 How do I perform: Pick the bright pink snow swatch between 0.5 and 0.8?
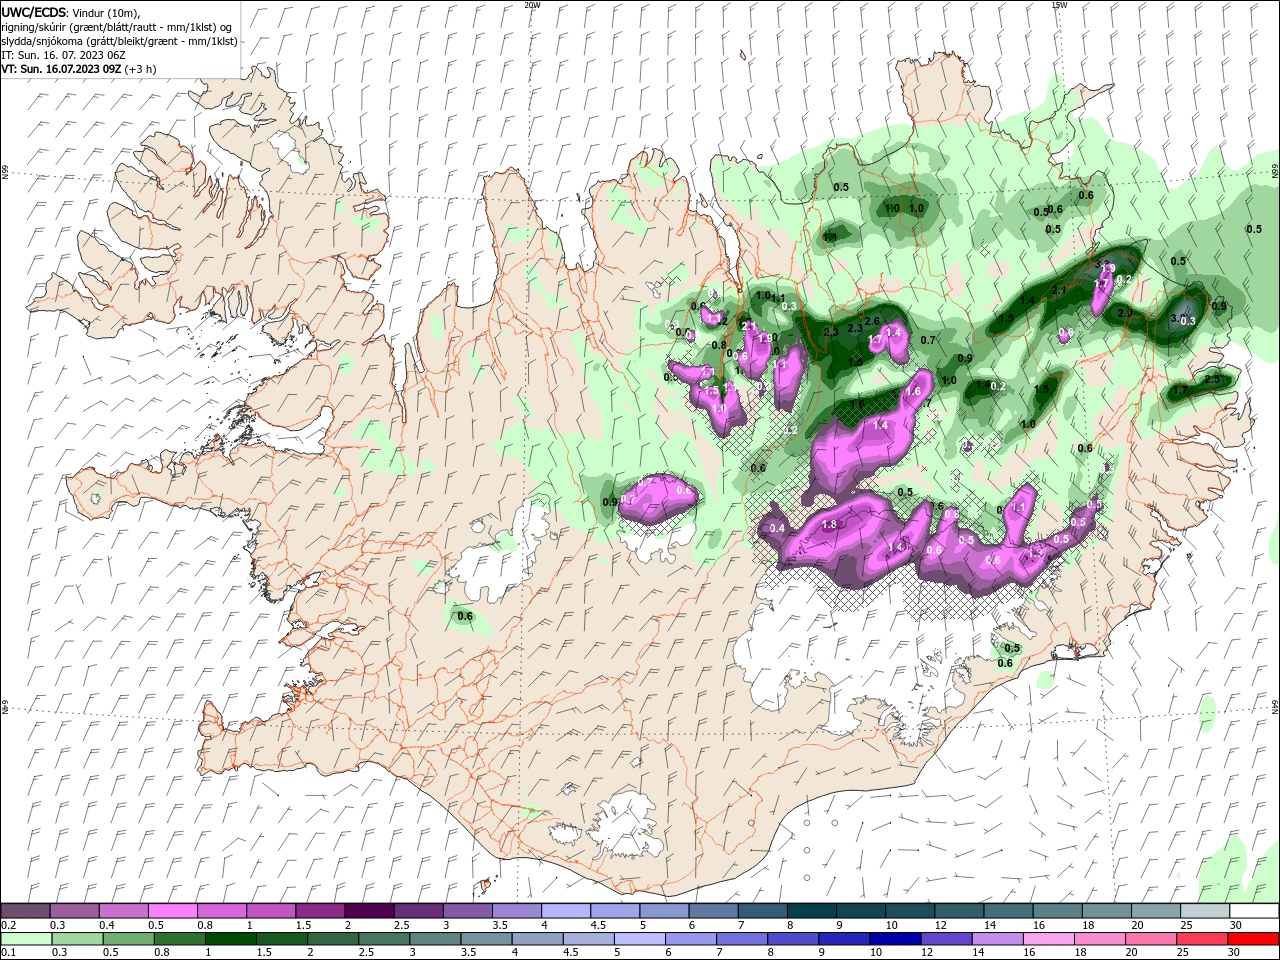coord(172,911)
